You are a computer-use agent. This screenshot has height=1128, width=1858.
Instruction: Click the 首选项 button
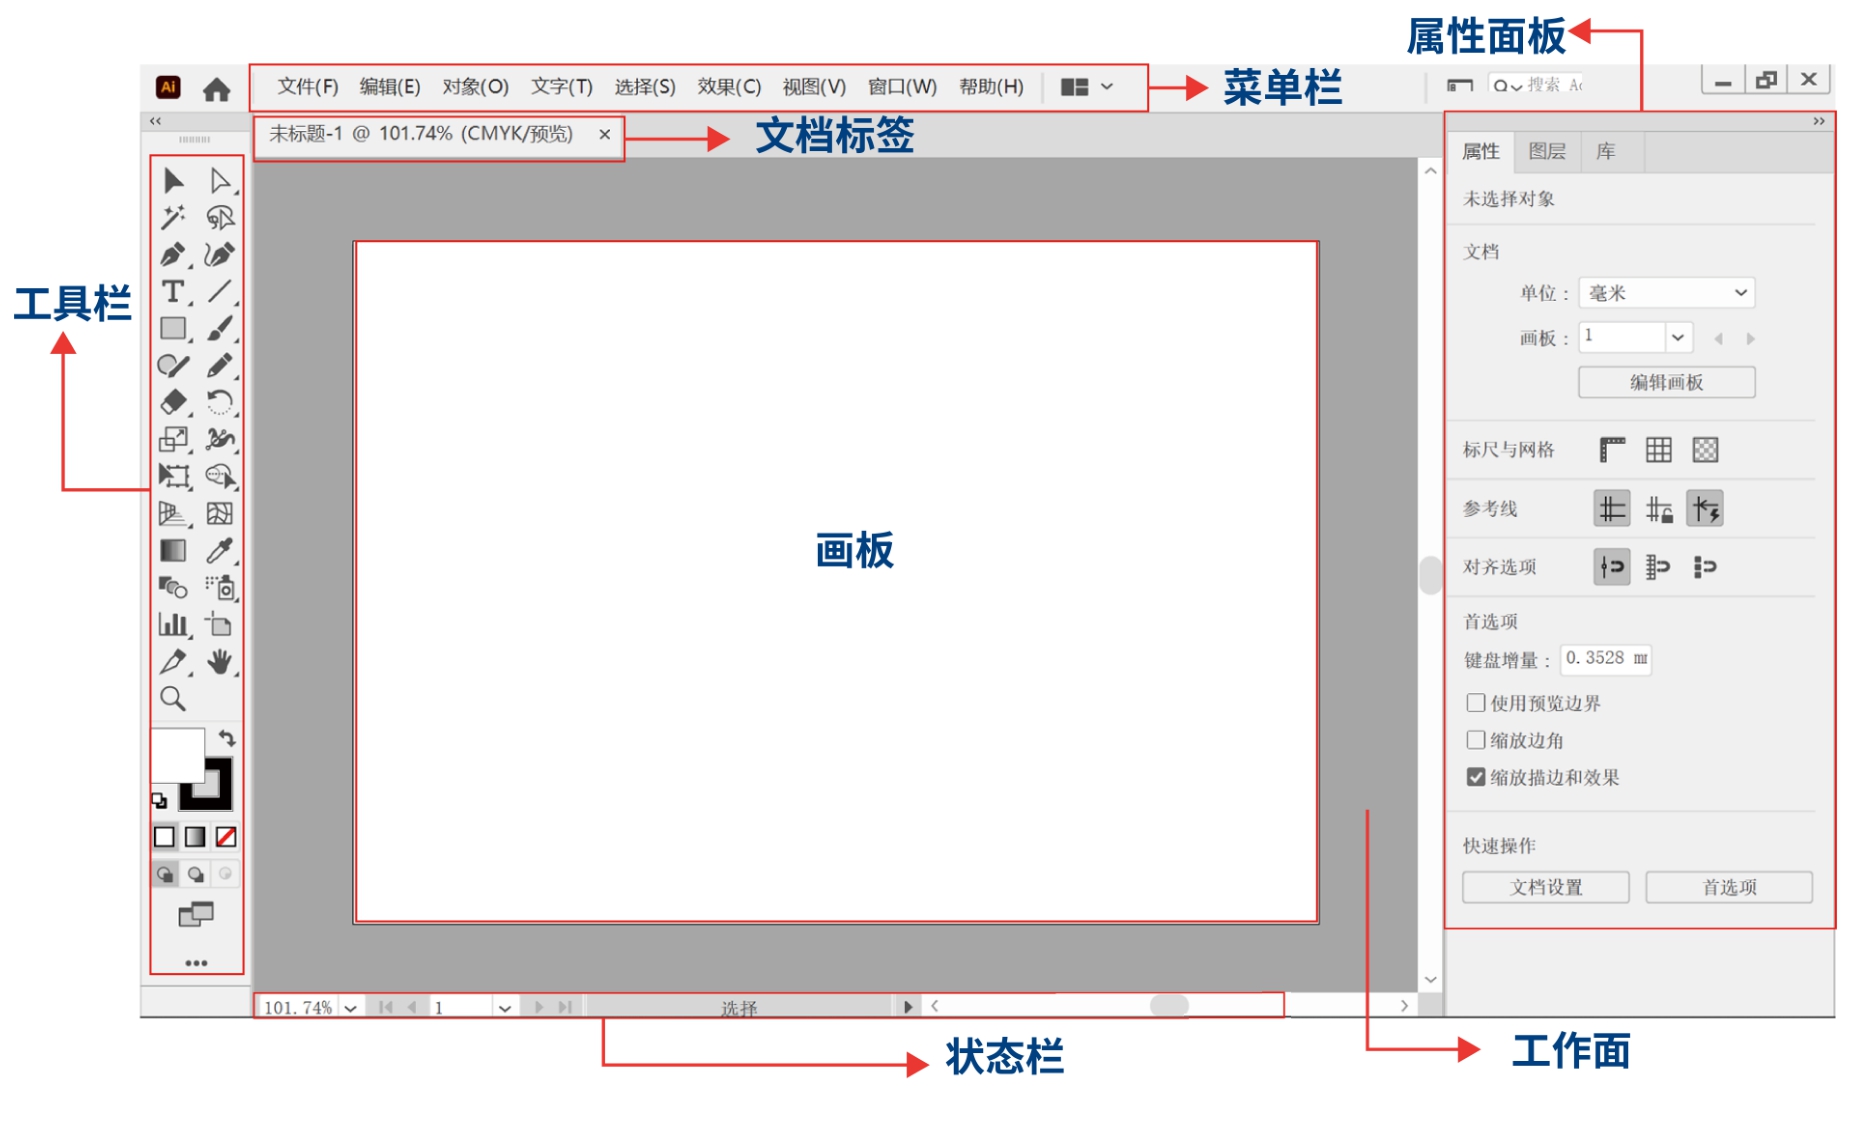1729,887
